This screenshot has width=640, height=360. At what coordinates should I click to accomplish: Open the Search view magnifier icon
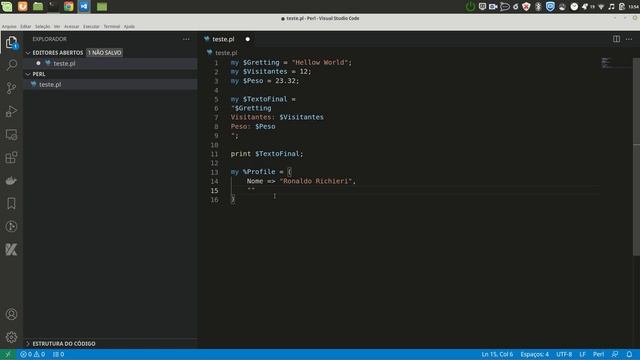pos(11,65)
